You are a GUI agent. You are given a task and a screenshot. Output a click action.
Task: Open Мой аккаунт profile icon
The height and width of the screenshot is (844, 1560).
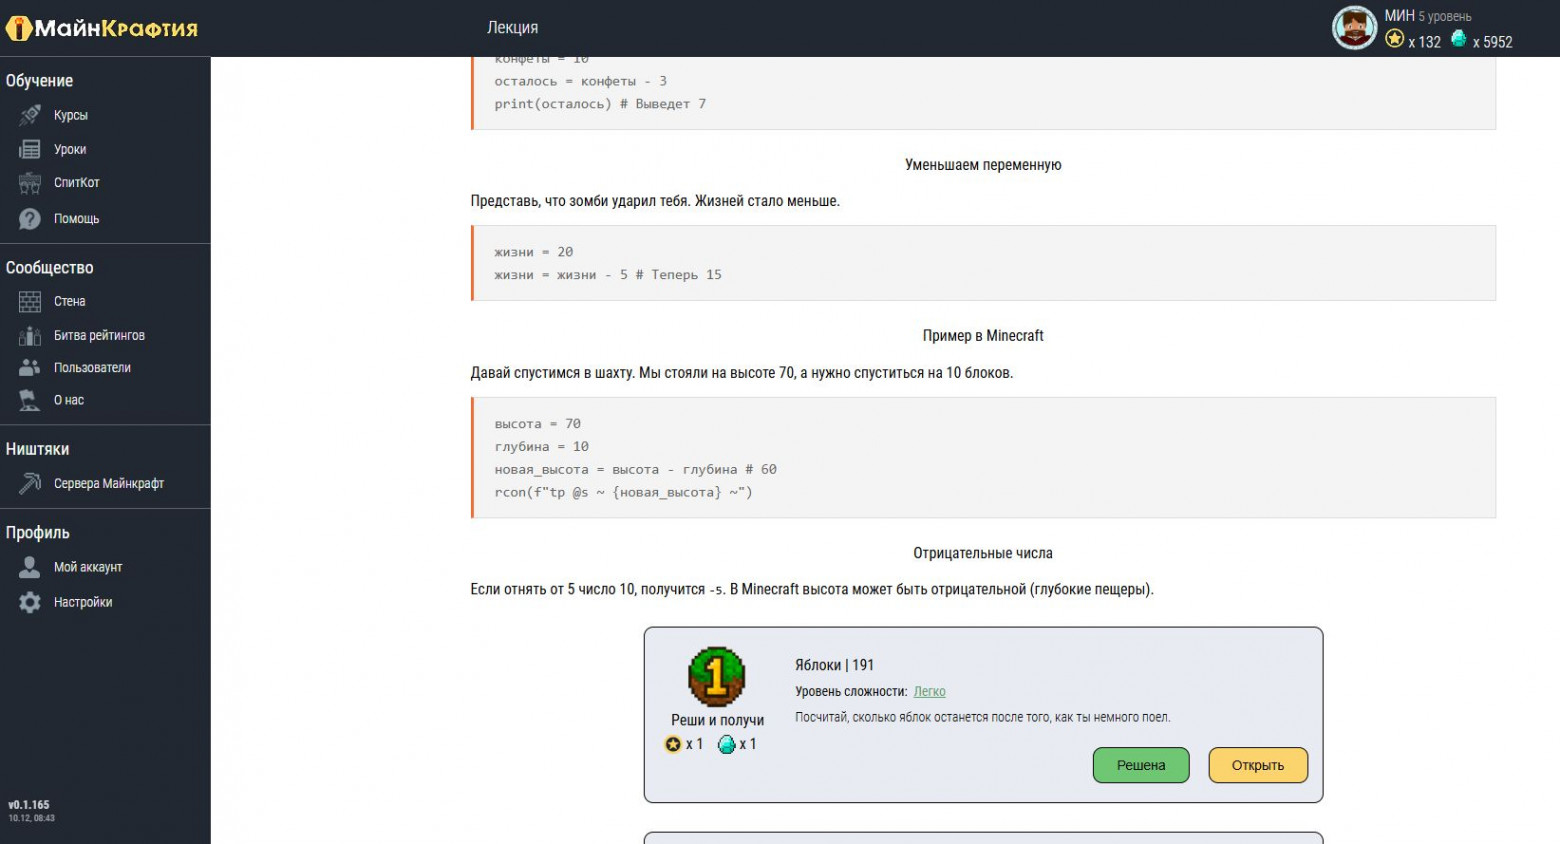point(28,566)
